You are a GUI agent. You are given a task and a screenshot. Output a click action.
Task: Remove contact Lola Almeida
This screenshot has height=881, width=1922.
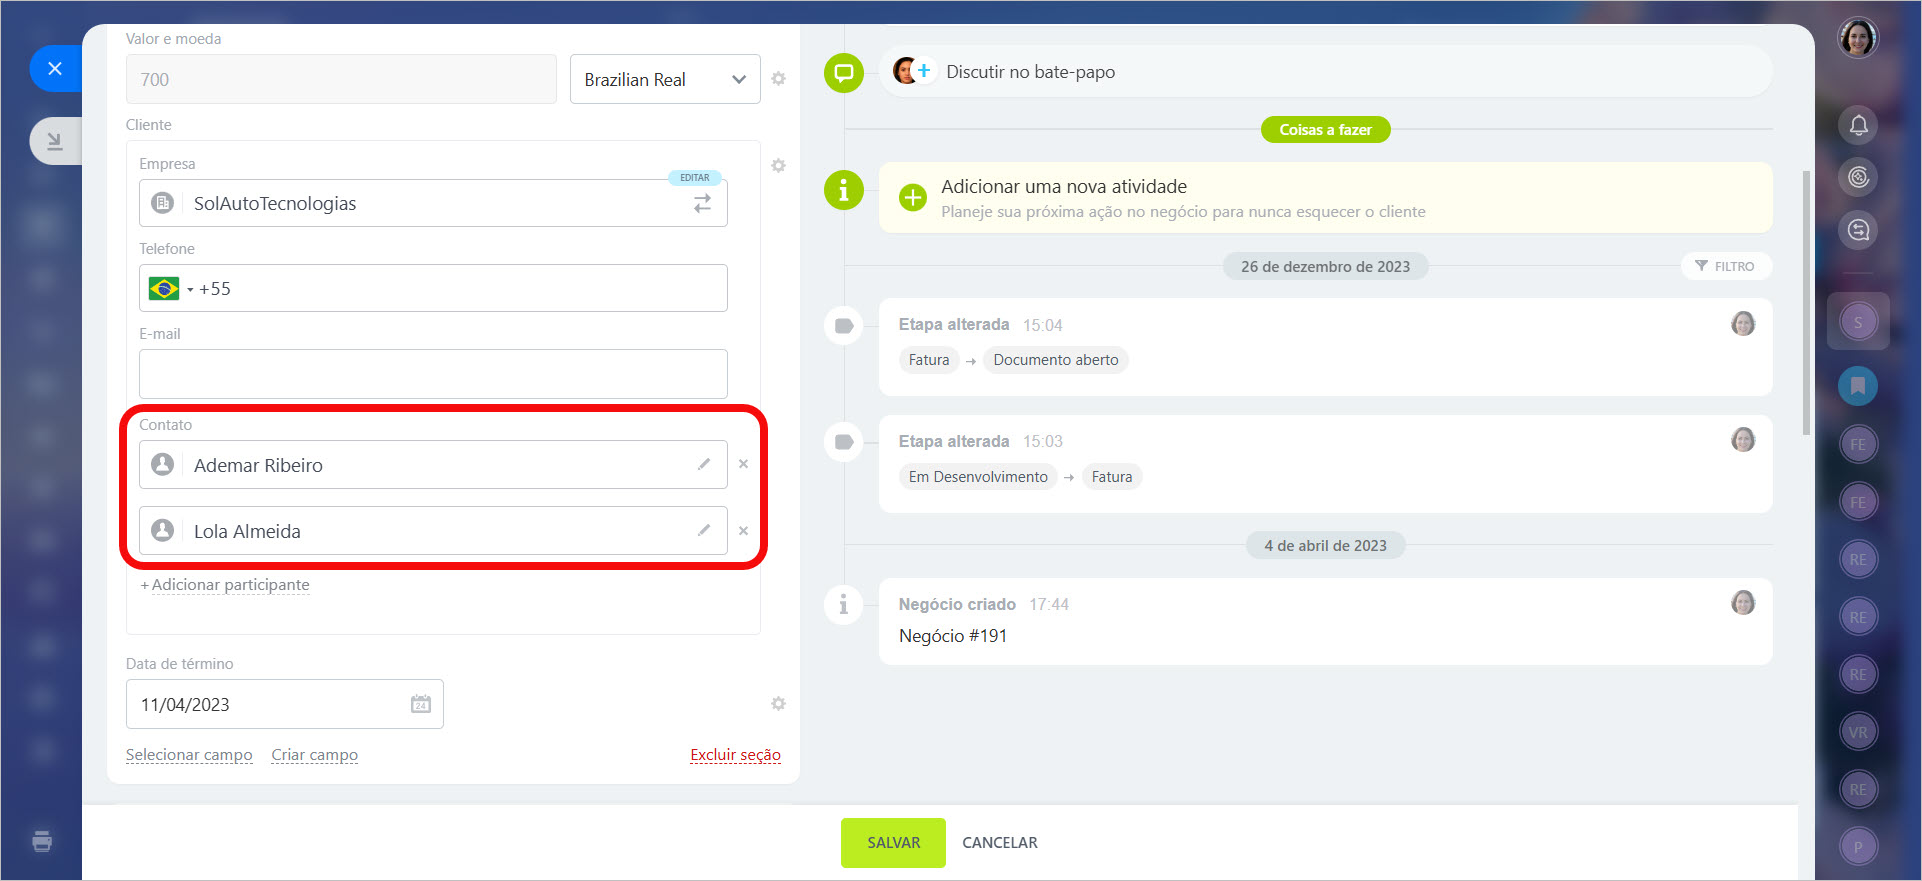pyautogui.click(x=743, y=531)
